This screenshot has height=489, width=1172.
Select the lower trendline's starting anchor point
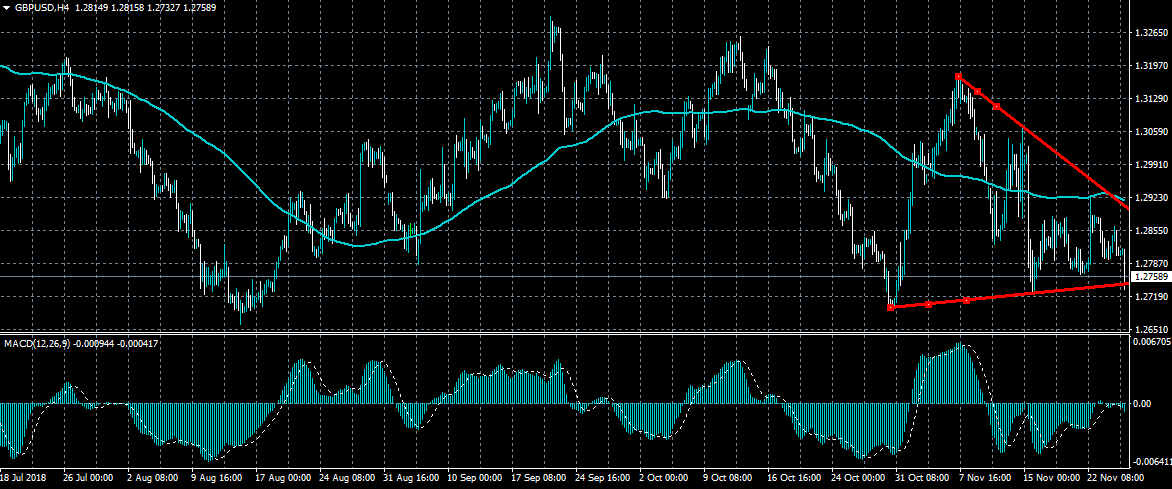(x=891, y=307)
